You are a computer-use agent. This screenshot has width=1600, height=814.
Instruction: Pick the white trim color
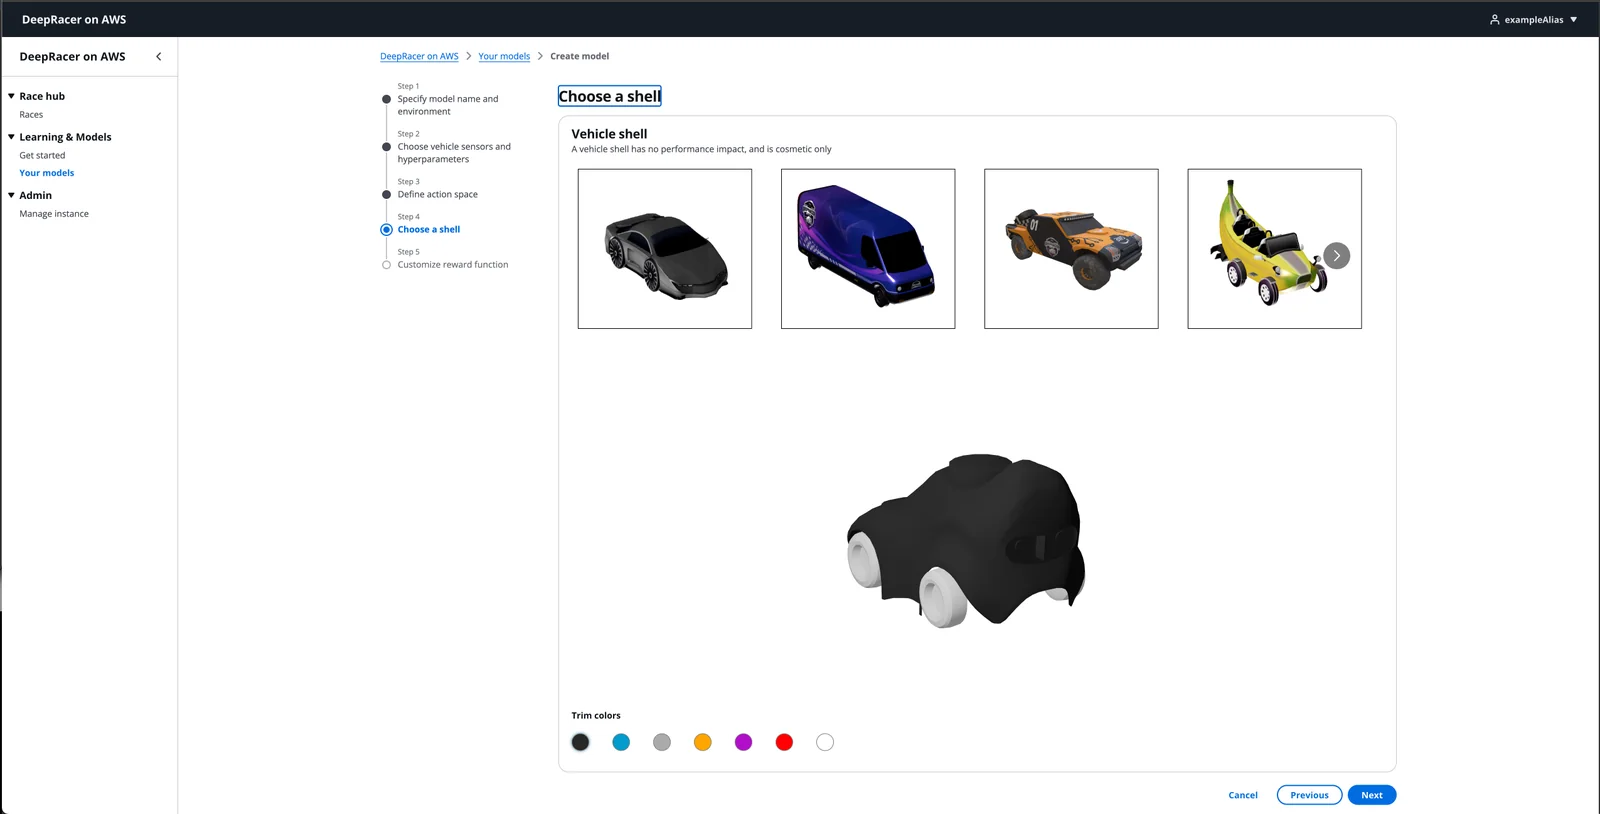coord(825,742)
